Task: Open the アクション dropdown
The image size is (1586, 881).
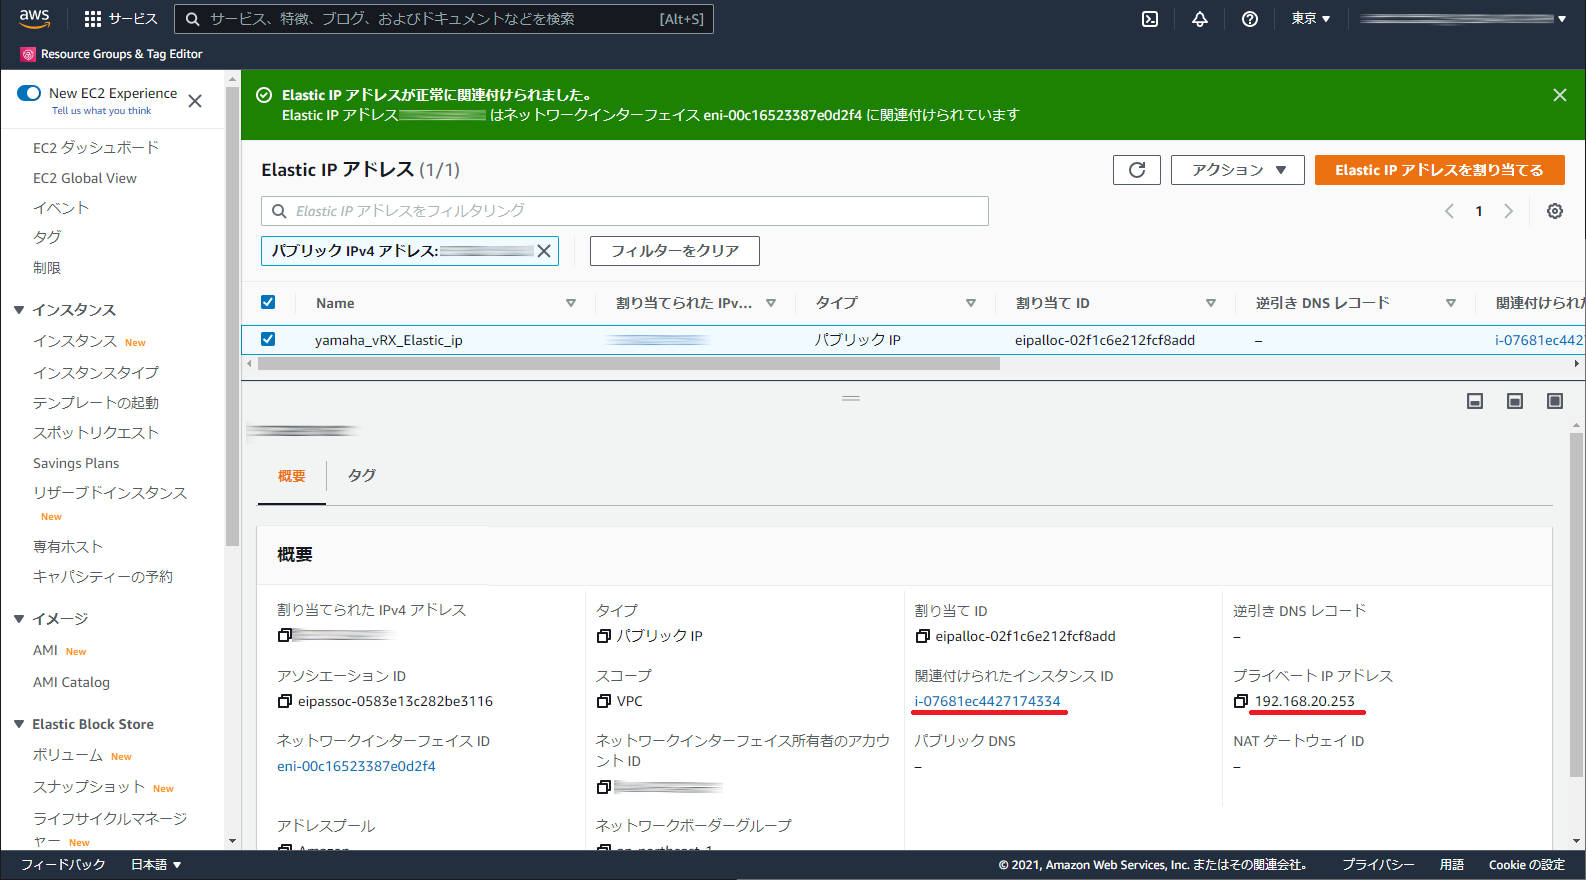Action: 1238,170
